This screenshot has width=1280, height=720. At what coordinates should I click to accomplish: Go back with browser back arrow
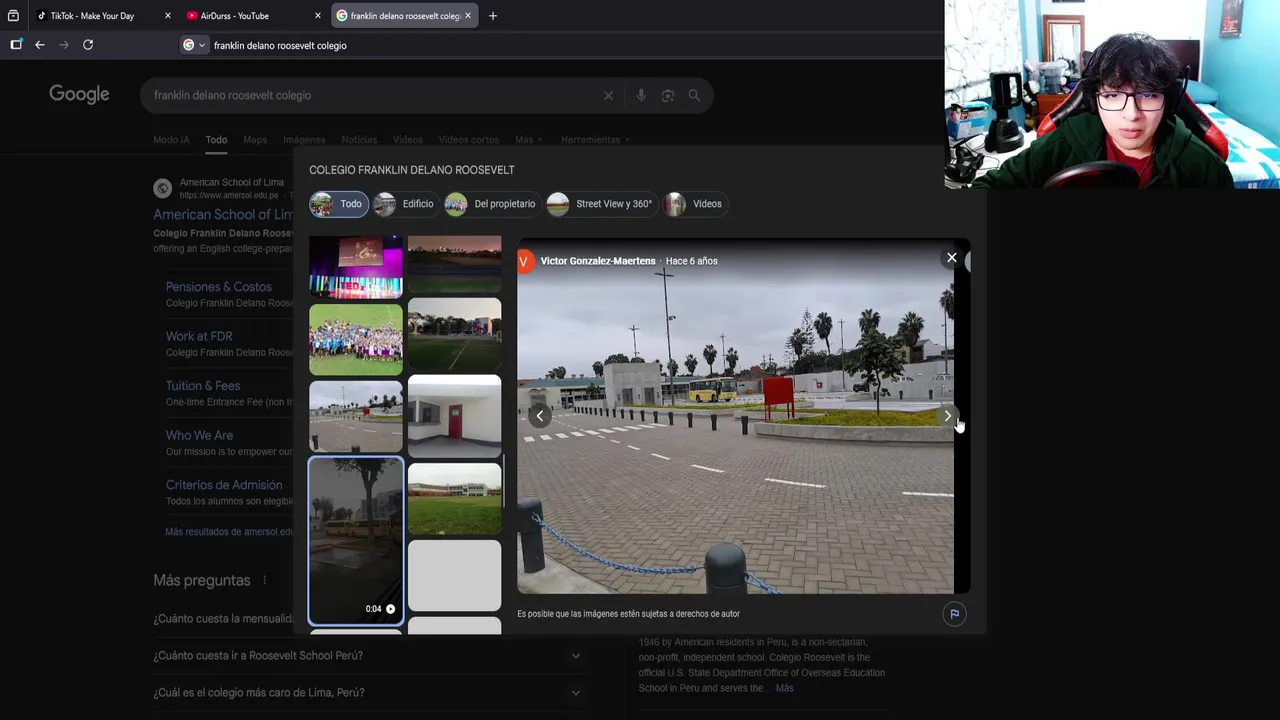[x=40, y=45]
